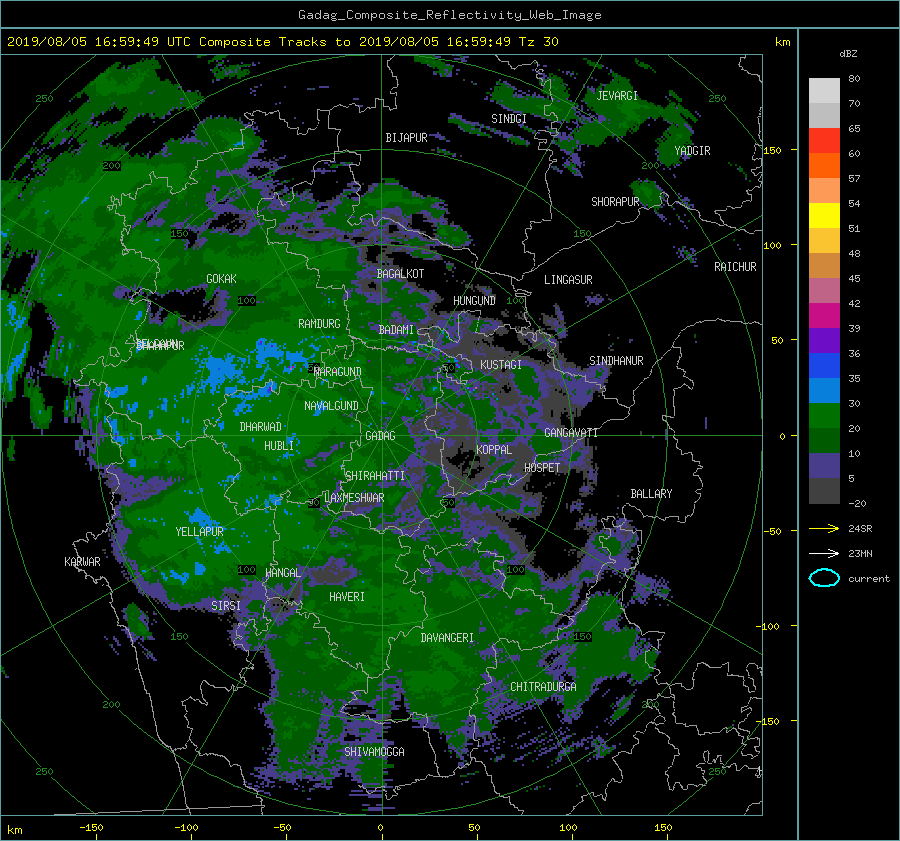Click the YADGIR city label
The width and height of the screenshot is (900, 841).
692,151
